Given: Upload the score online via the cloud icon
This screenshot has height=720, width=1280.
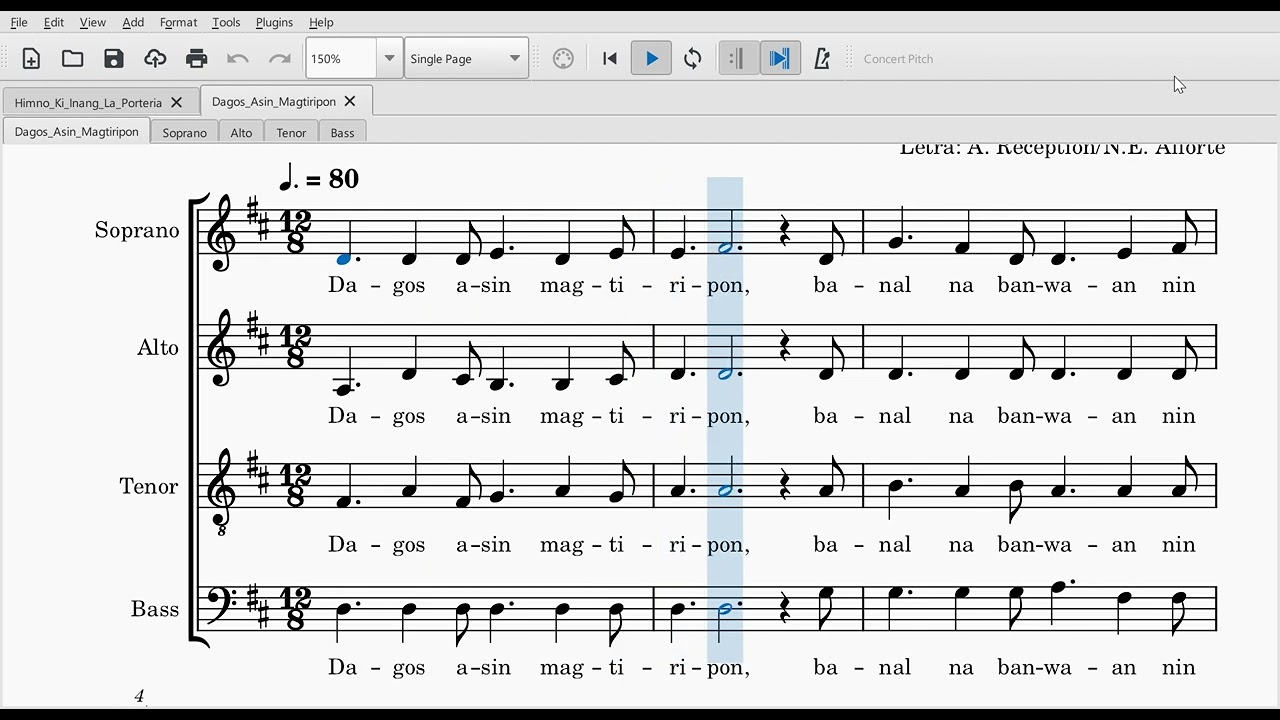Looking at the screenshot, I should 155,59.
